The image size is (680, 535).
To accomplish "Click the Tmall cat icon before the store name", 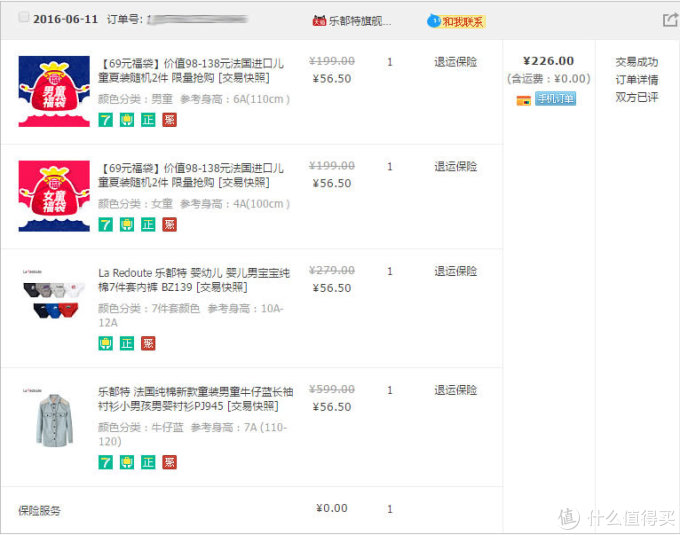I will click(319, 20).
